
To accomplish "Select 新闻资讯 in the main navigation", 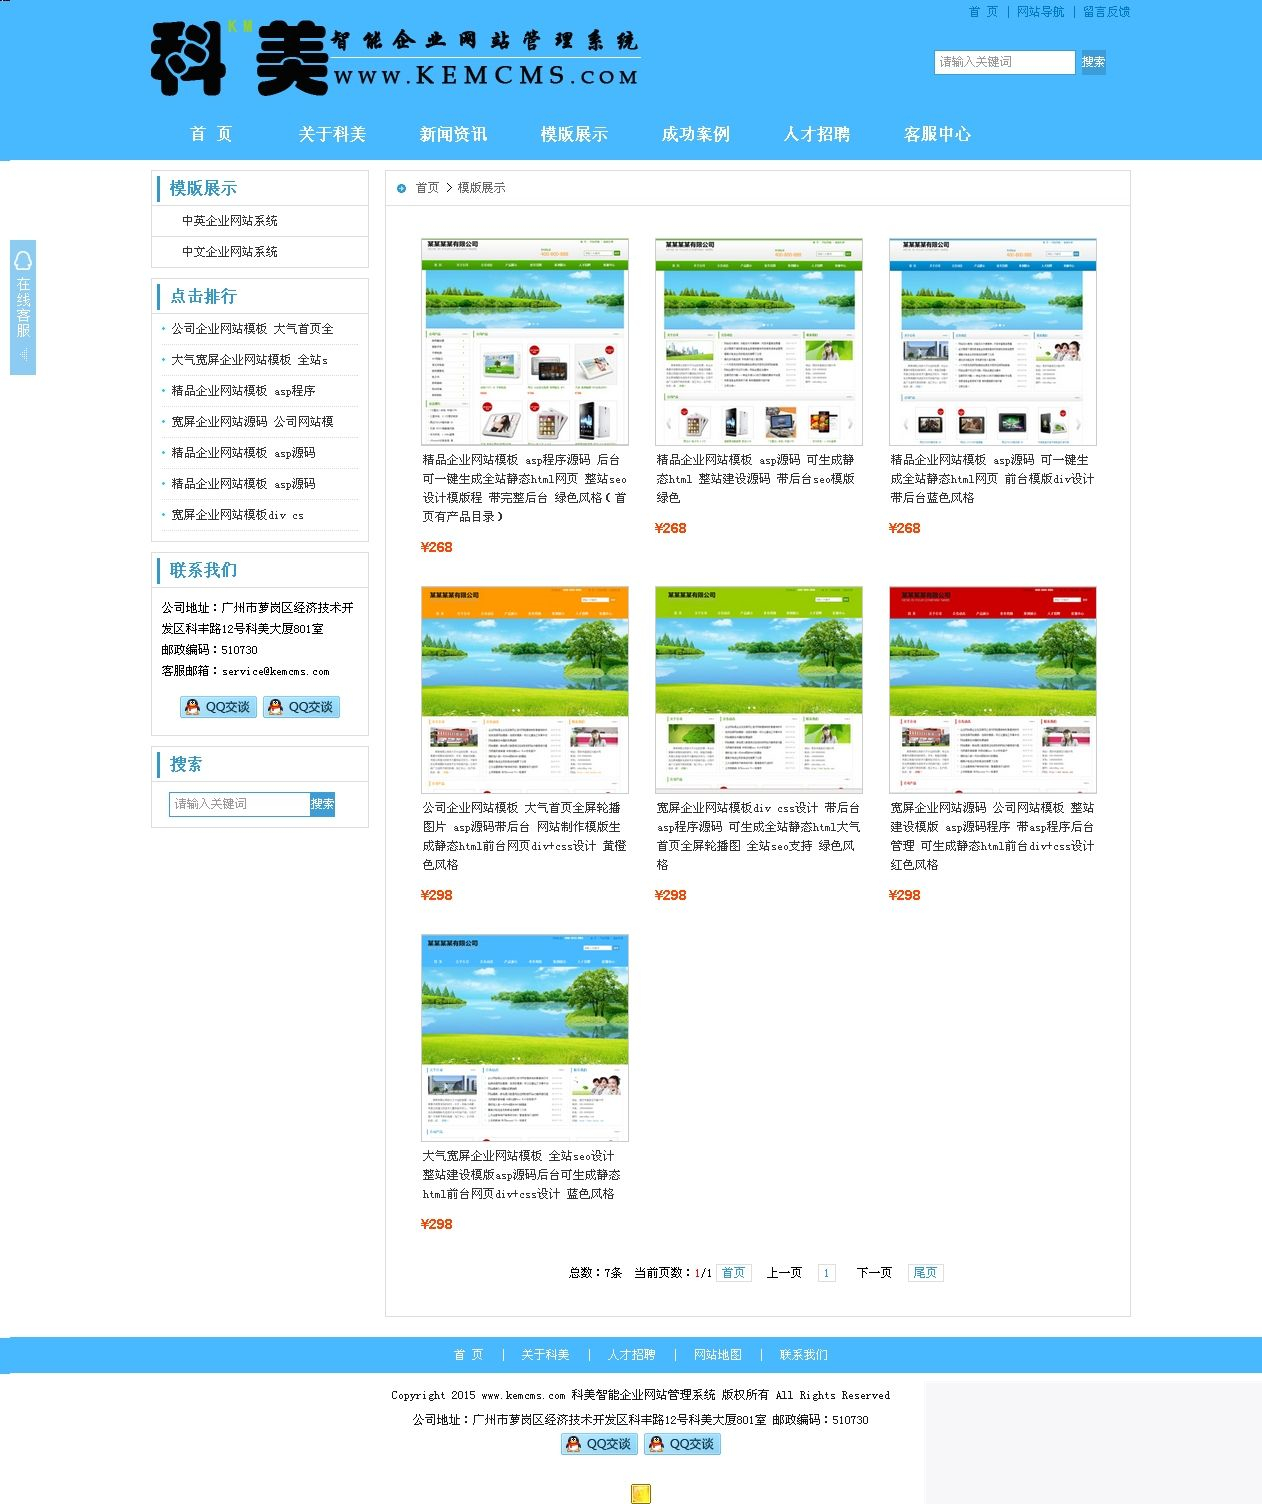I will tap(454, 133).
